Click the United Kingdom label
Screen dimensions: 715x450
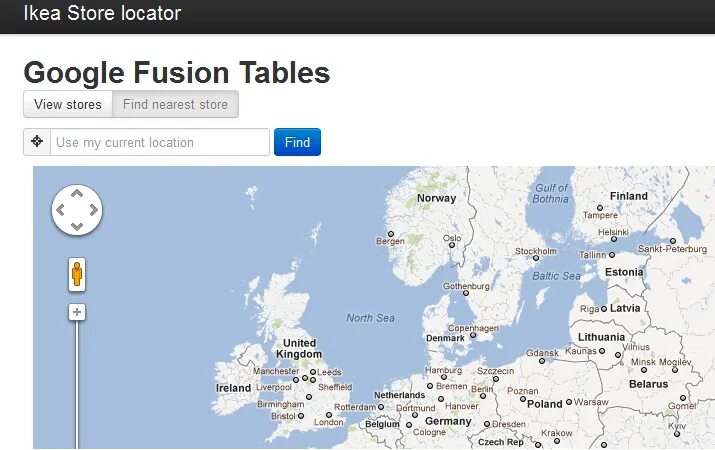[299, 348]
